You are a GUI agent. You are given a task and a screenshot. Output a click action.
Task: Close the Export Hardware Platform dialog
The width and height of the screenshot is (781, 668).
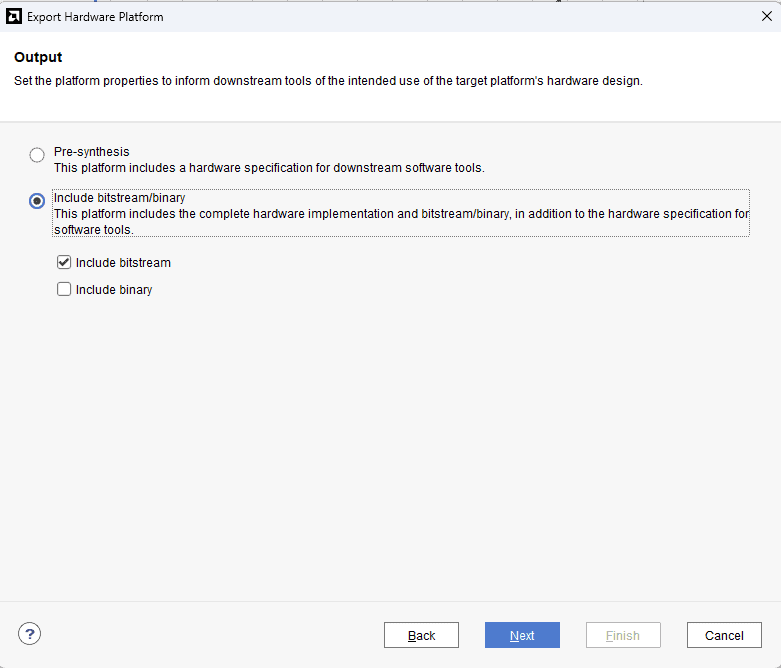tap(766, 16)
